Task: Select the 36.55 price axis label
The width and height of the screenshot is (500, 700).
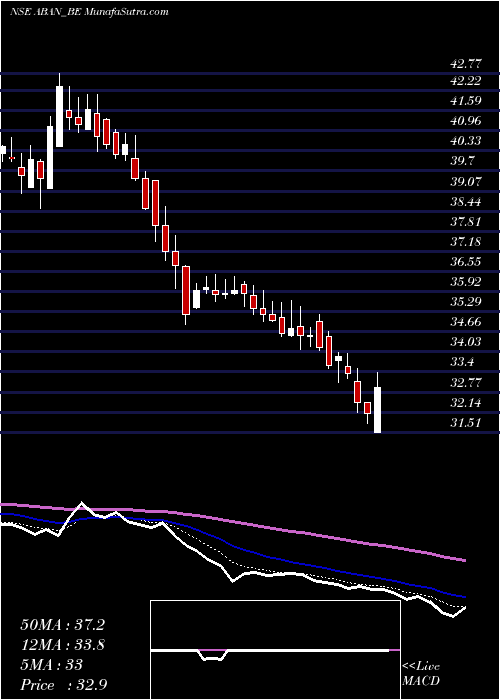Action: click(466, 262)
